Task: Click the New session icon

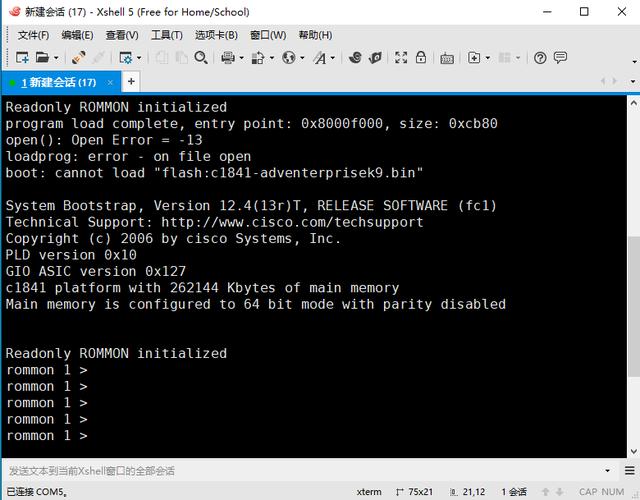Action: point(22,58)
